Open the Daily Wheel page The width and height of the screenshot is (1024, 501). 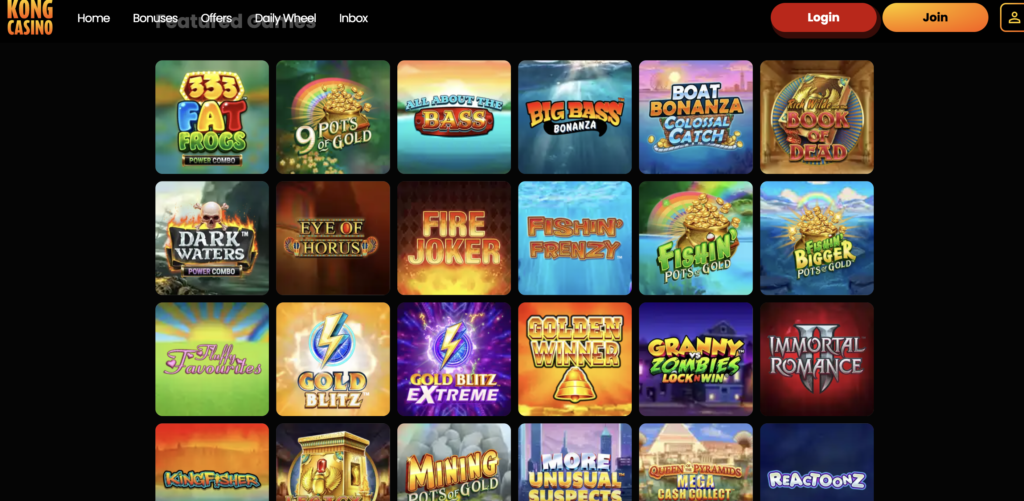[285, 18]
